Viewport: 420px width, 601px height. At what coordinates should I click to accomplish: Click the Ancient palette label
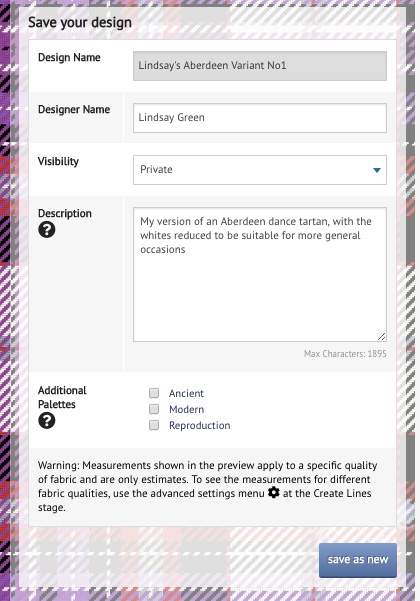pos(186,393)
